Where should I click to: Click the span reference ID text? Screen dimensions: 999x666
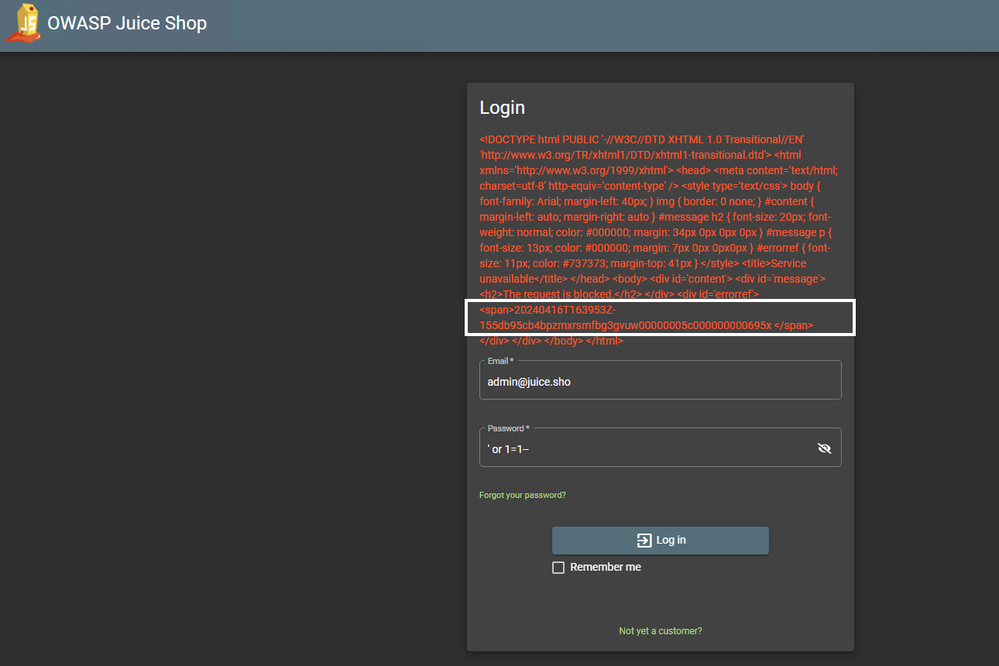point(646,317)
